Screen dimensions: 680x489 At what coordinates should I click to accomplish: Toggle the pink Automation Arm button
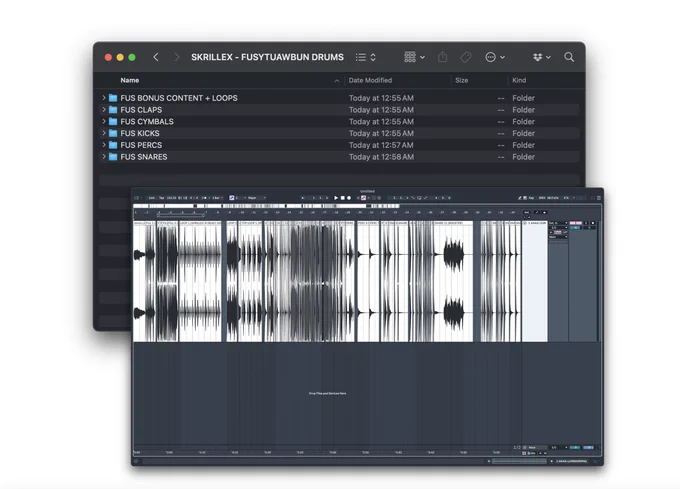(363, 198)
